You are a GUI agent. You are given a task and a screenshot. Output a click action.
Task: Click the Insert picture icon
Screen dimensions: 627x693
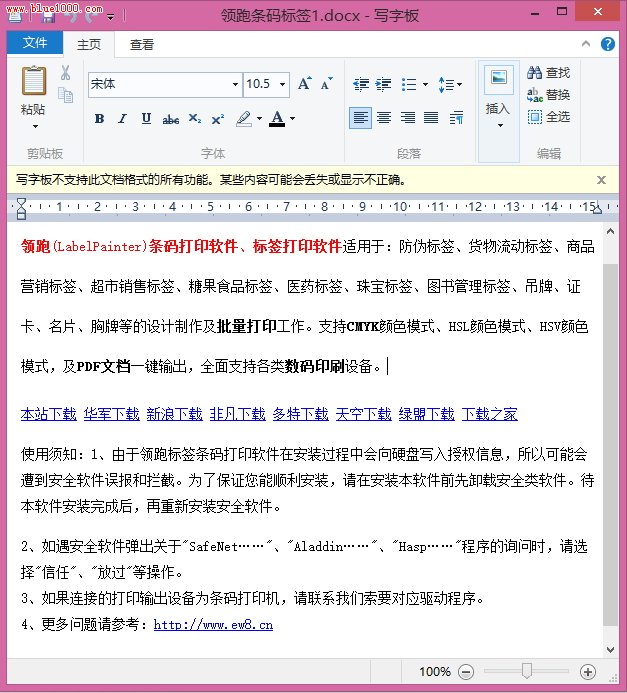pos(499,79)
